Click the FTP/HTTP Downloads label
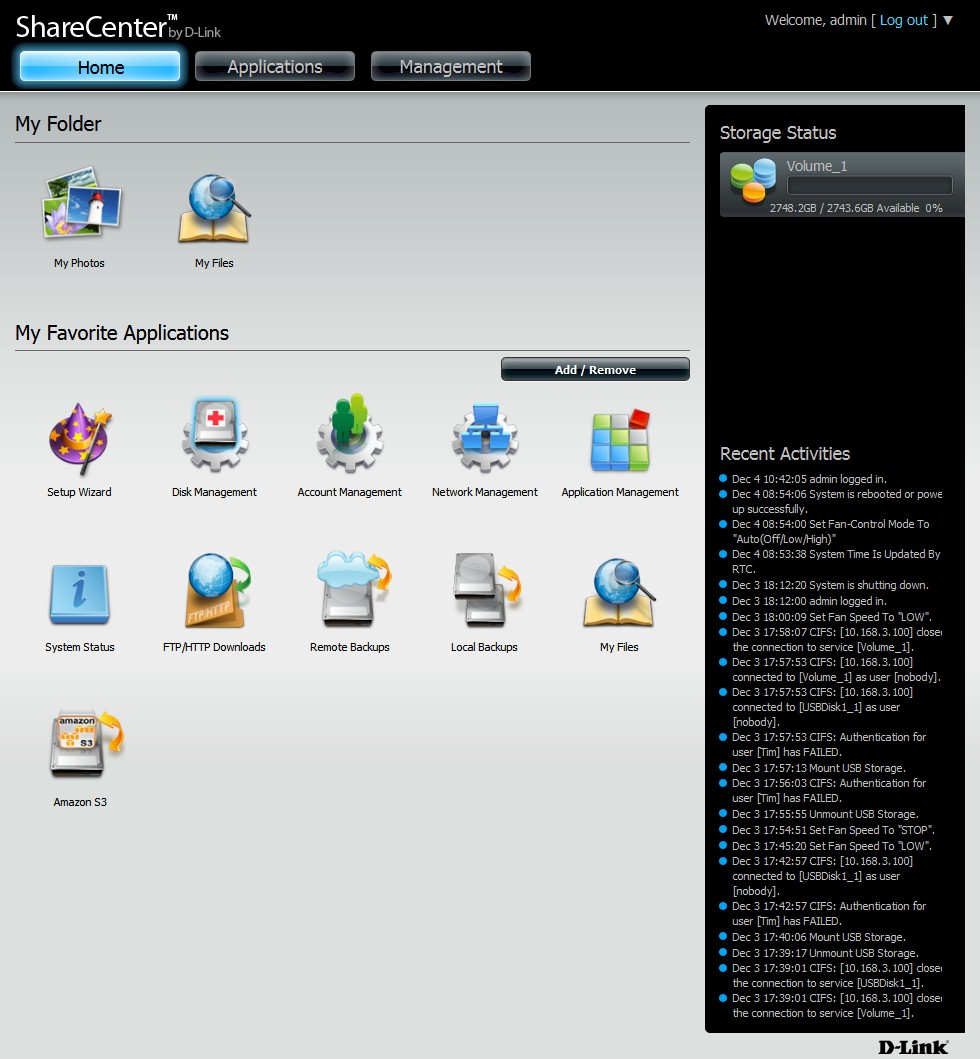Image resolution: width=980 pixels, height=1059 pixels. click(214, 647)
